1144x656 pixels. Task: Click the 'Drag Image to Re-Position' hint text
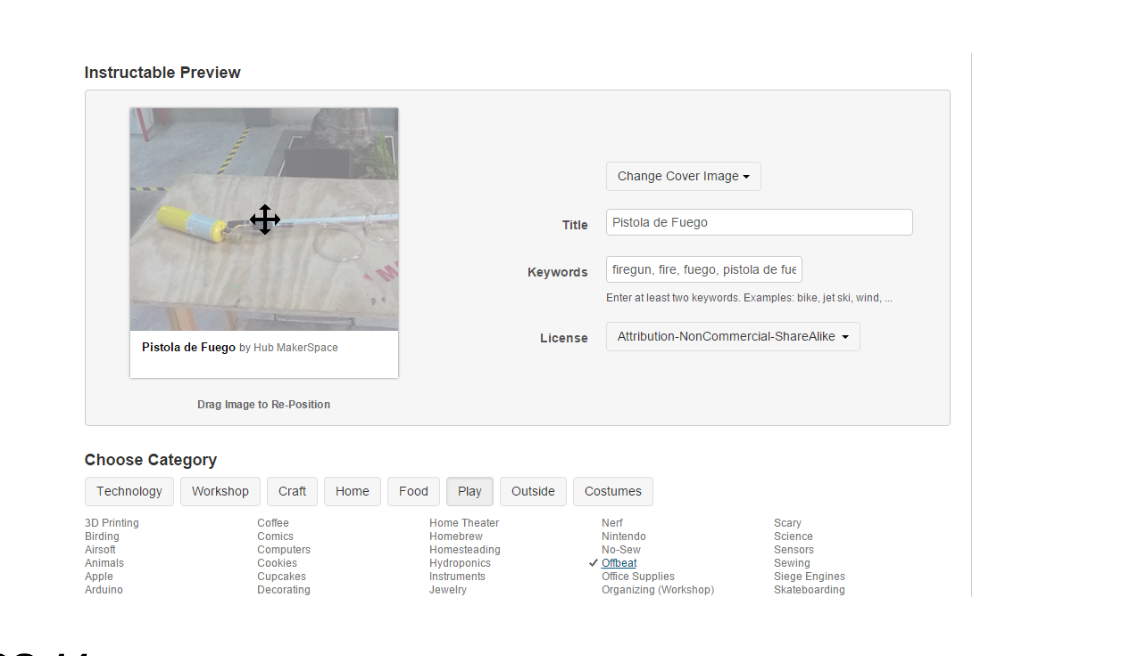[x=263, y=404]
